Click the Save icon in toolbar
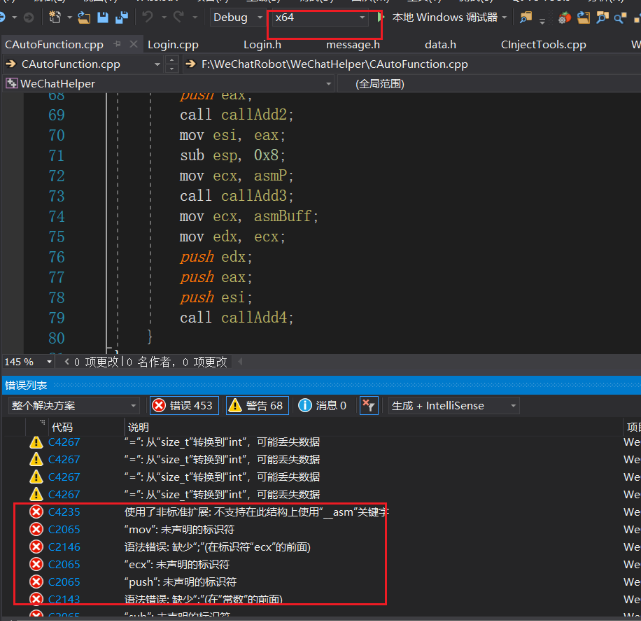Image resolution: width=641 pixels, height=621 pixels. 102,18
